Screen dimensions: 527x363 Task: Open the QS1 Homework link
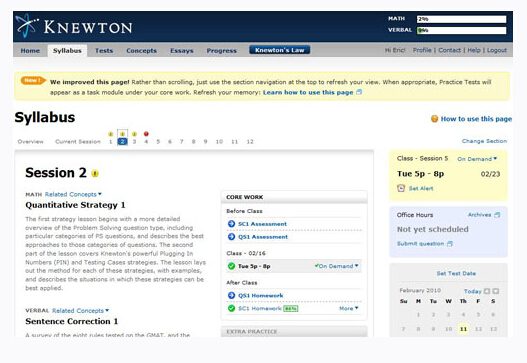(x=261, y=295)
